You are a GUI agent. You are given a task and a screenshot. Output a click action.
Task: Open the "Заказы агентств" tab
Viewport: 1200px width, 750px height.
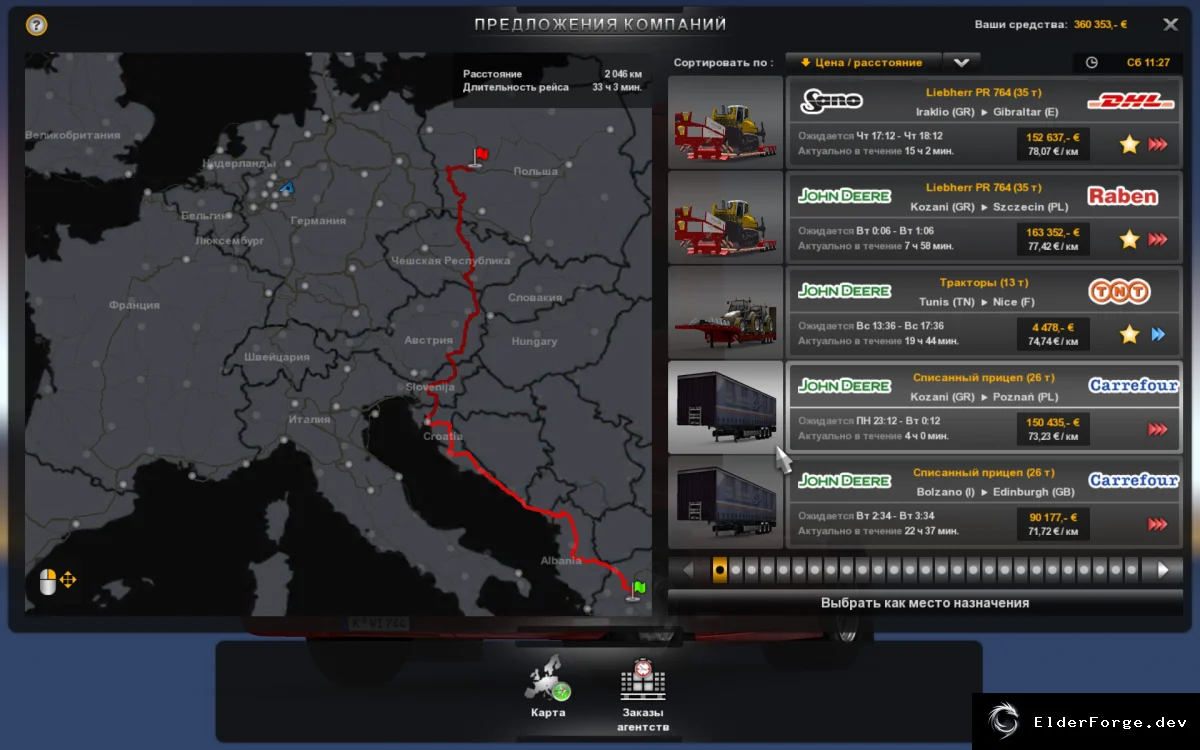coord(643,694)
